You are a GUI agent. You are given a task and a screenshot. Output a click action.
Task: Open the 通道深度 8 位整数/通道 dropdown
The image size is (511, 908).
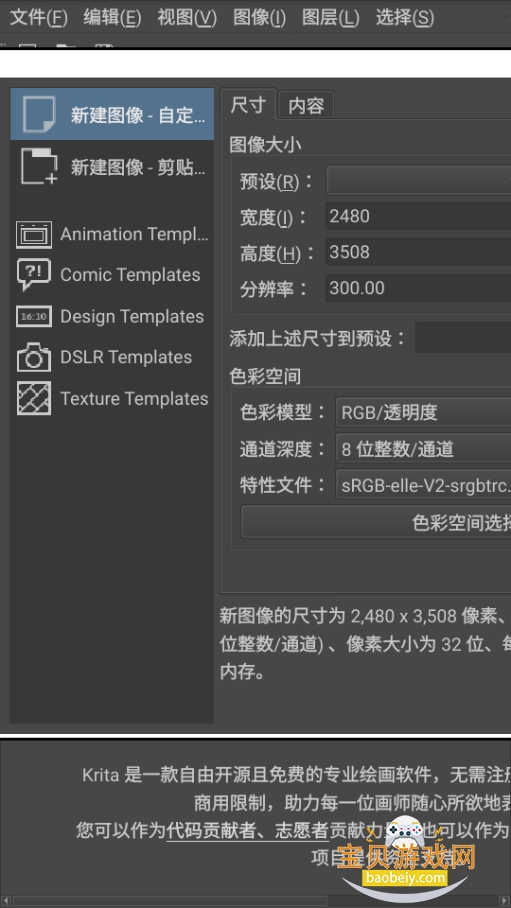click(423, 449)
